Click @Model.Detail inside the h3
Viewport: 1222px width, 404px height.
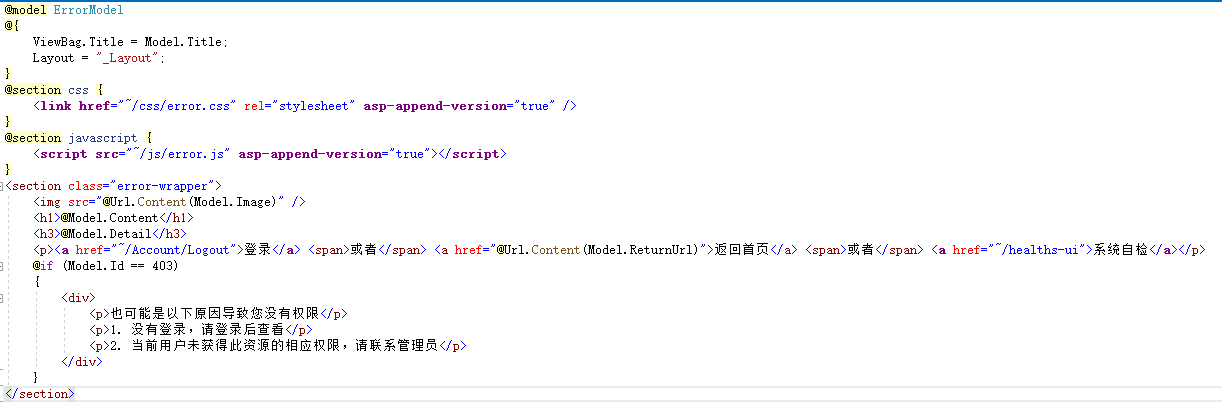point(106,234)
